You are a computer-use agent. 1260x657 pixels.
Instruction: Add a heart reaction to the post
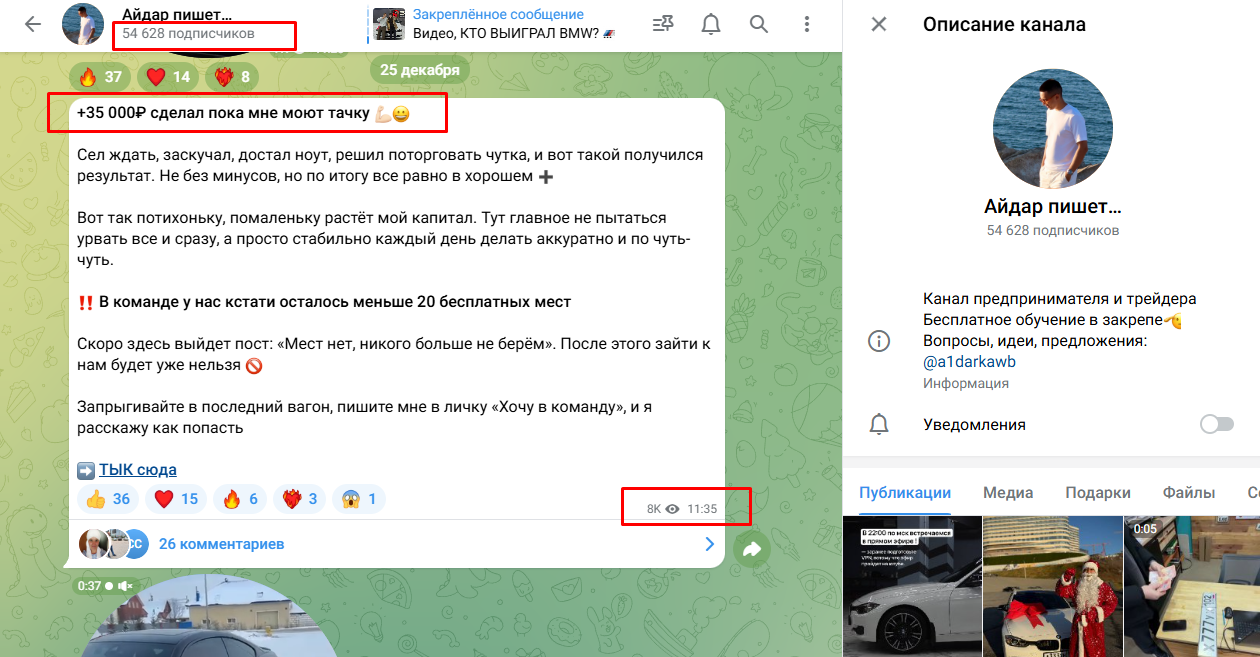click(175, 498)
